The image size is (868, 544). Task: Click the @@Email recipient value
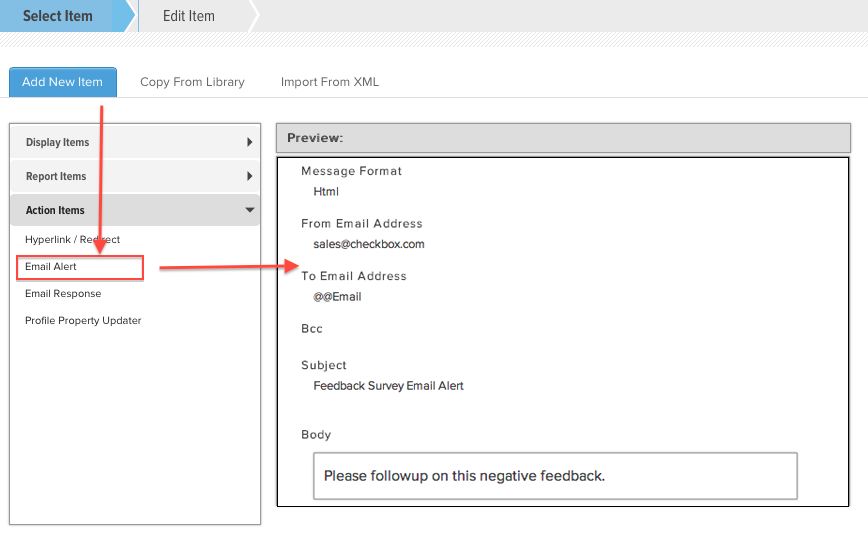(337, 297)
